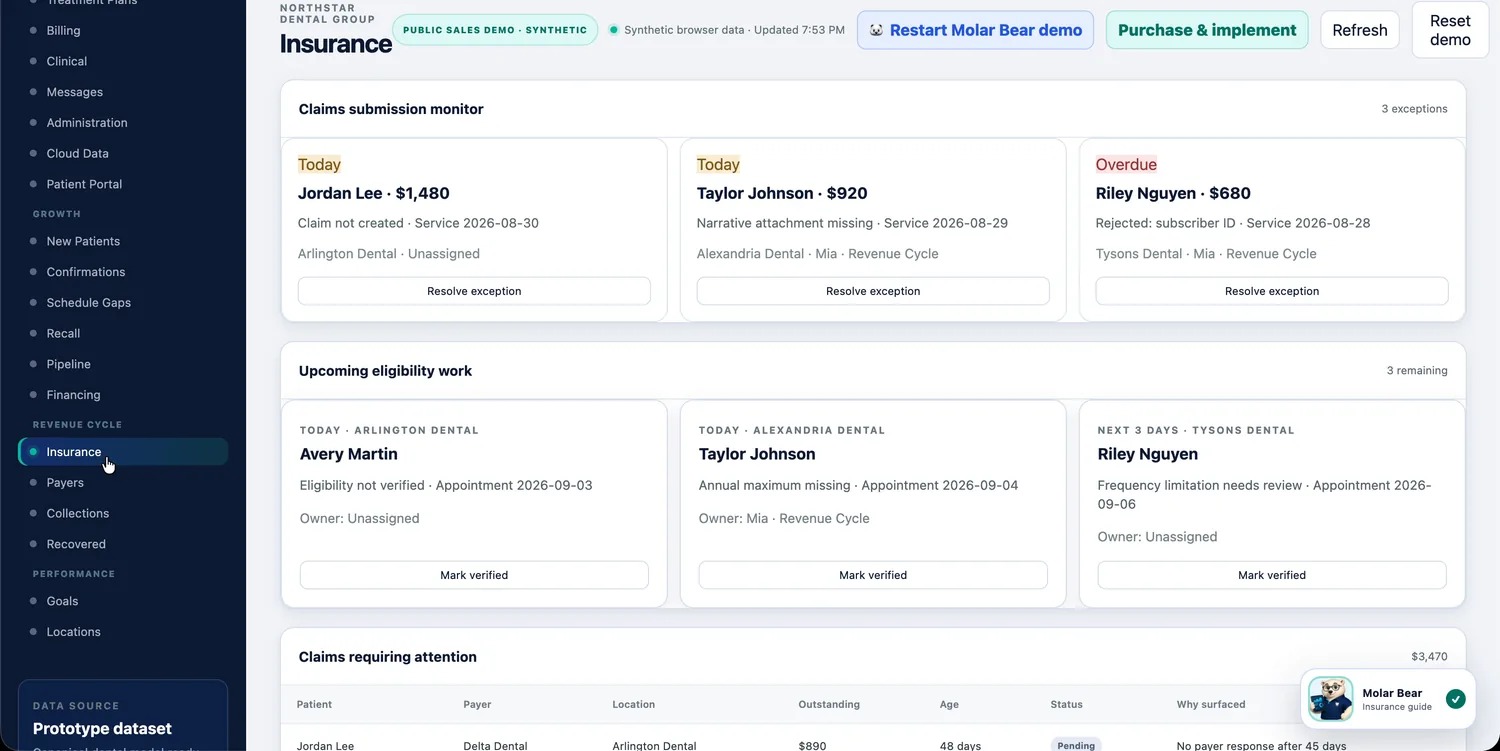Go to Goals under Performance
Screen dimensions: 1500x751
click(x=62, y=601)
